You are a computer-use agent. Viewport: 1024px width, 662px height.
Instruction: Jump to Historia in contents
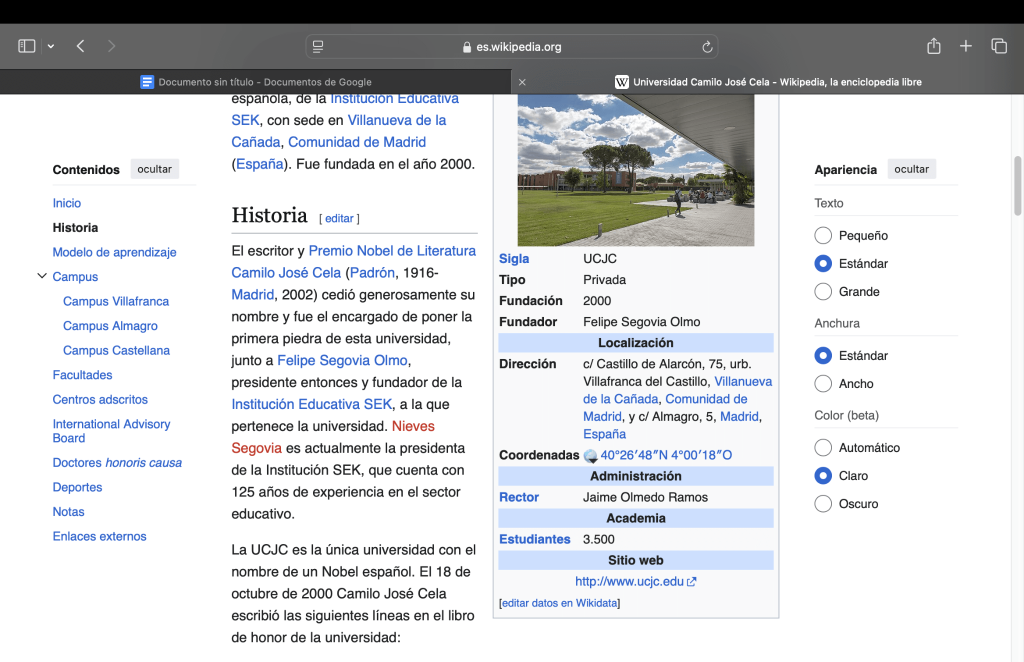coord(75,228)
